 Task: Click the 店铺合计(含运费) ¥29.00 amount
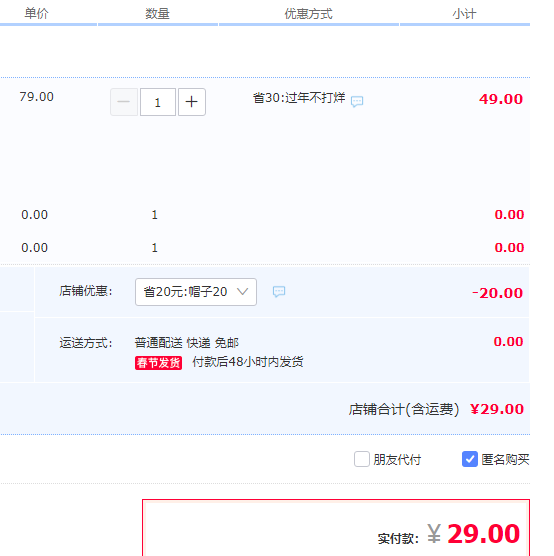pos(497,409)
